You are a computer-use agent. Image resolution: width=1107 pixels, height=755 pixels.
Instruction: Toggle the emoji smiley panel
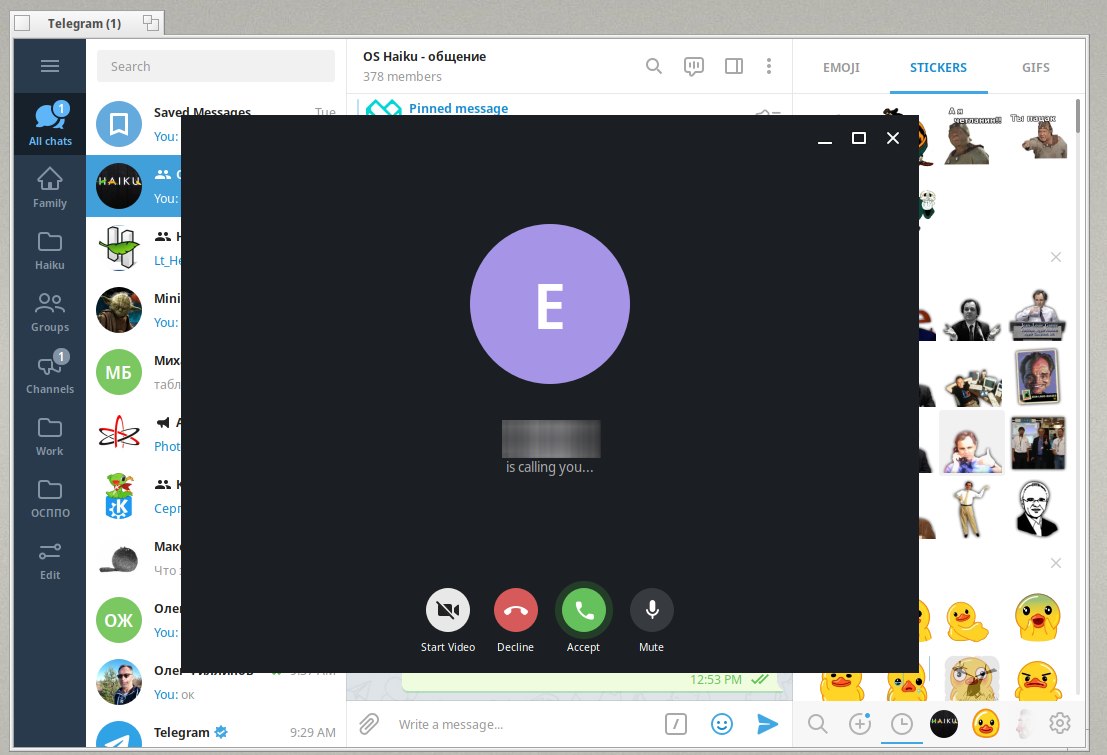point(722,724)
